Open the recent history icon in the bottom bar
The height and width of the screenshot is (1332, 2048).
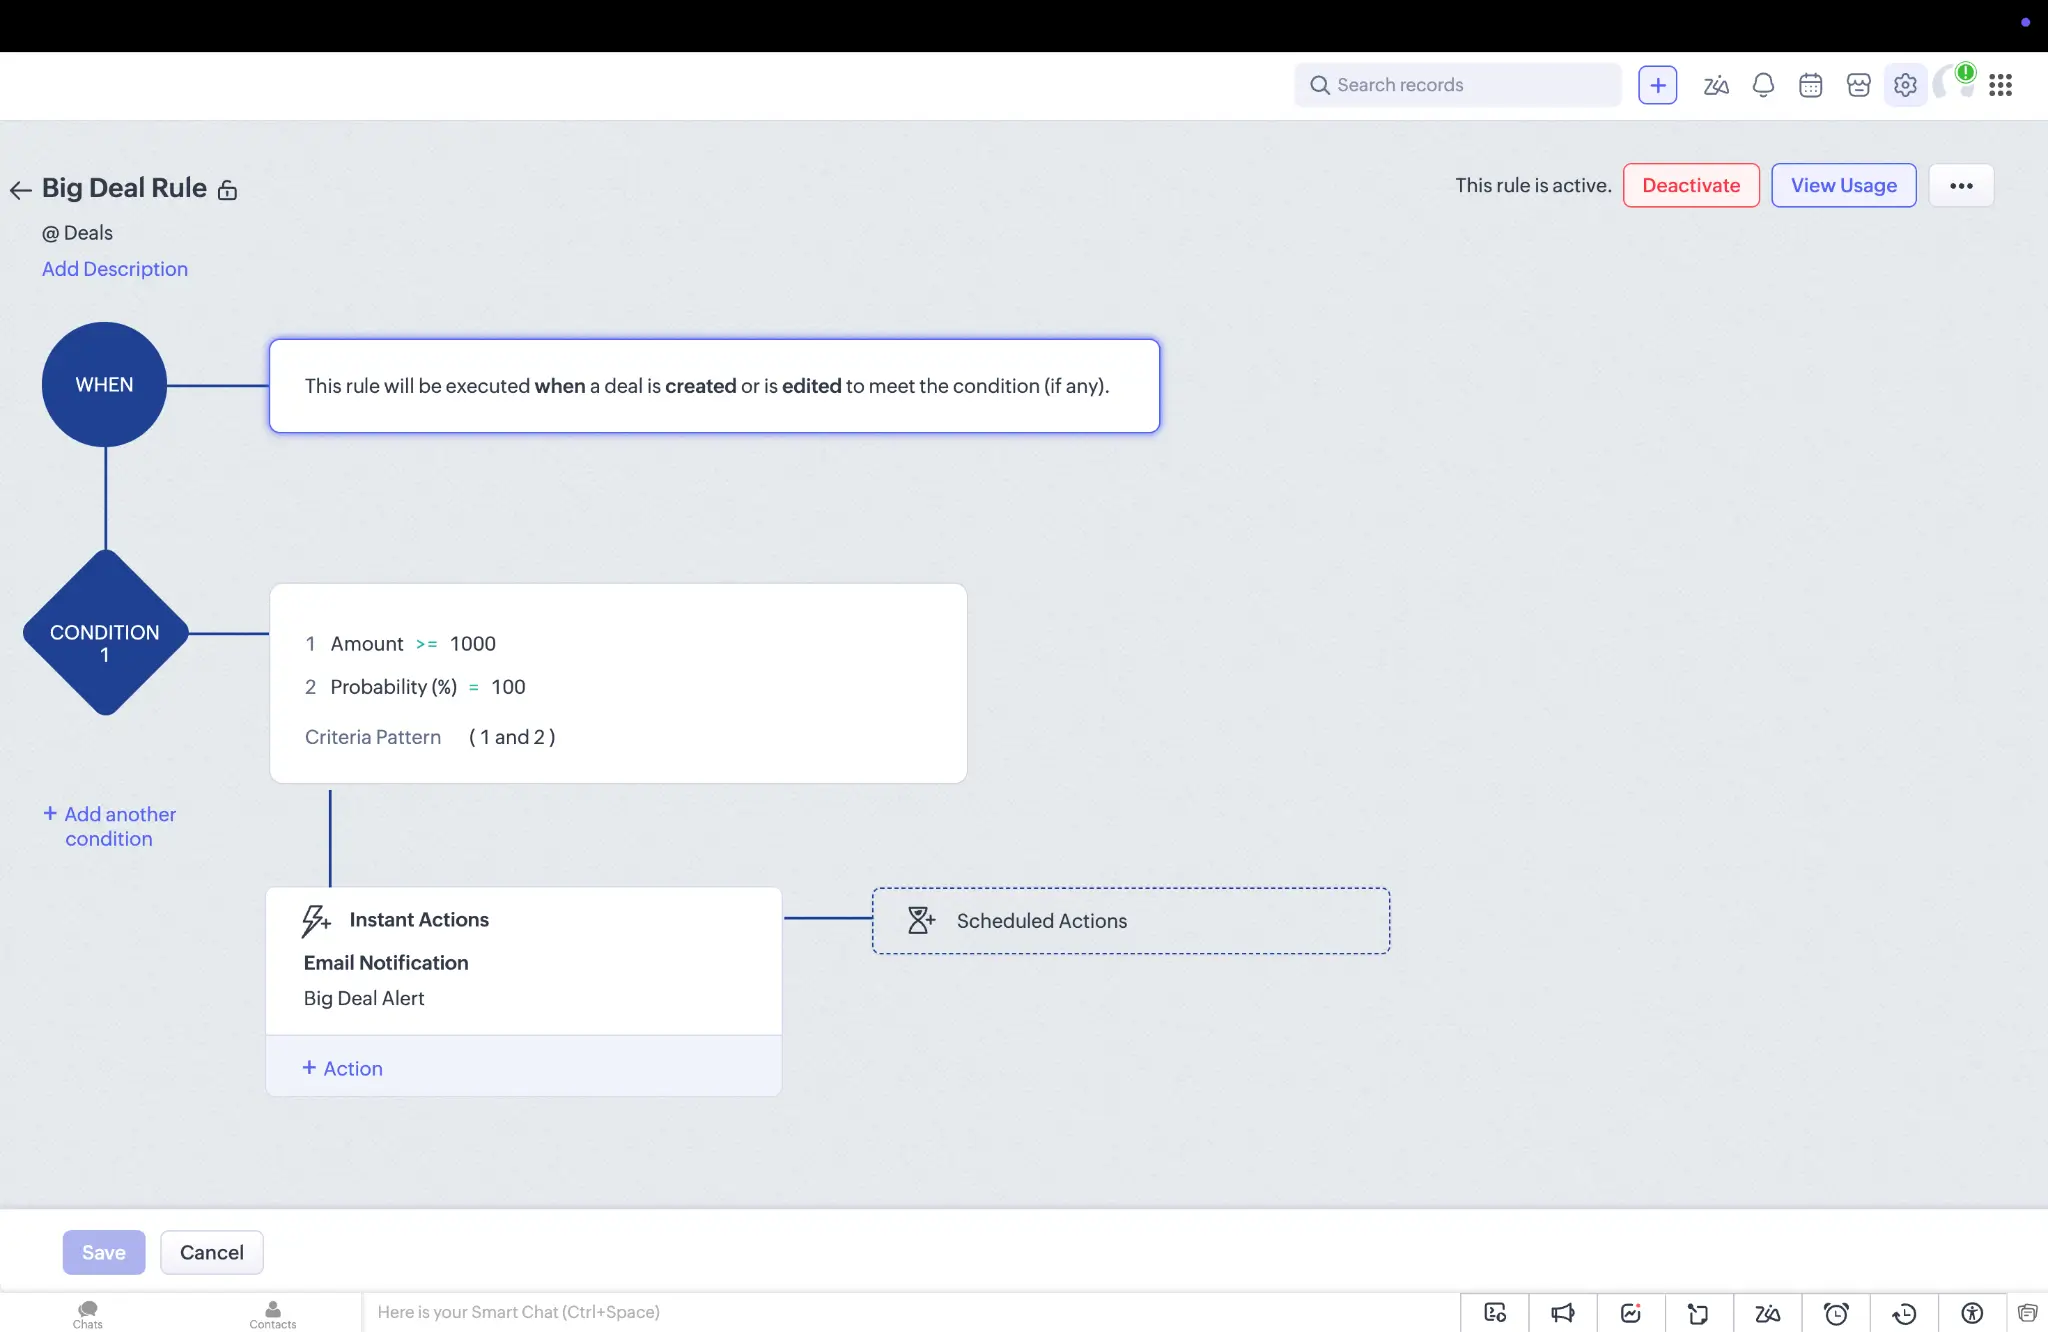(x=1905, y=1313)
